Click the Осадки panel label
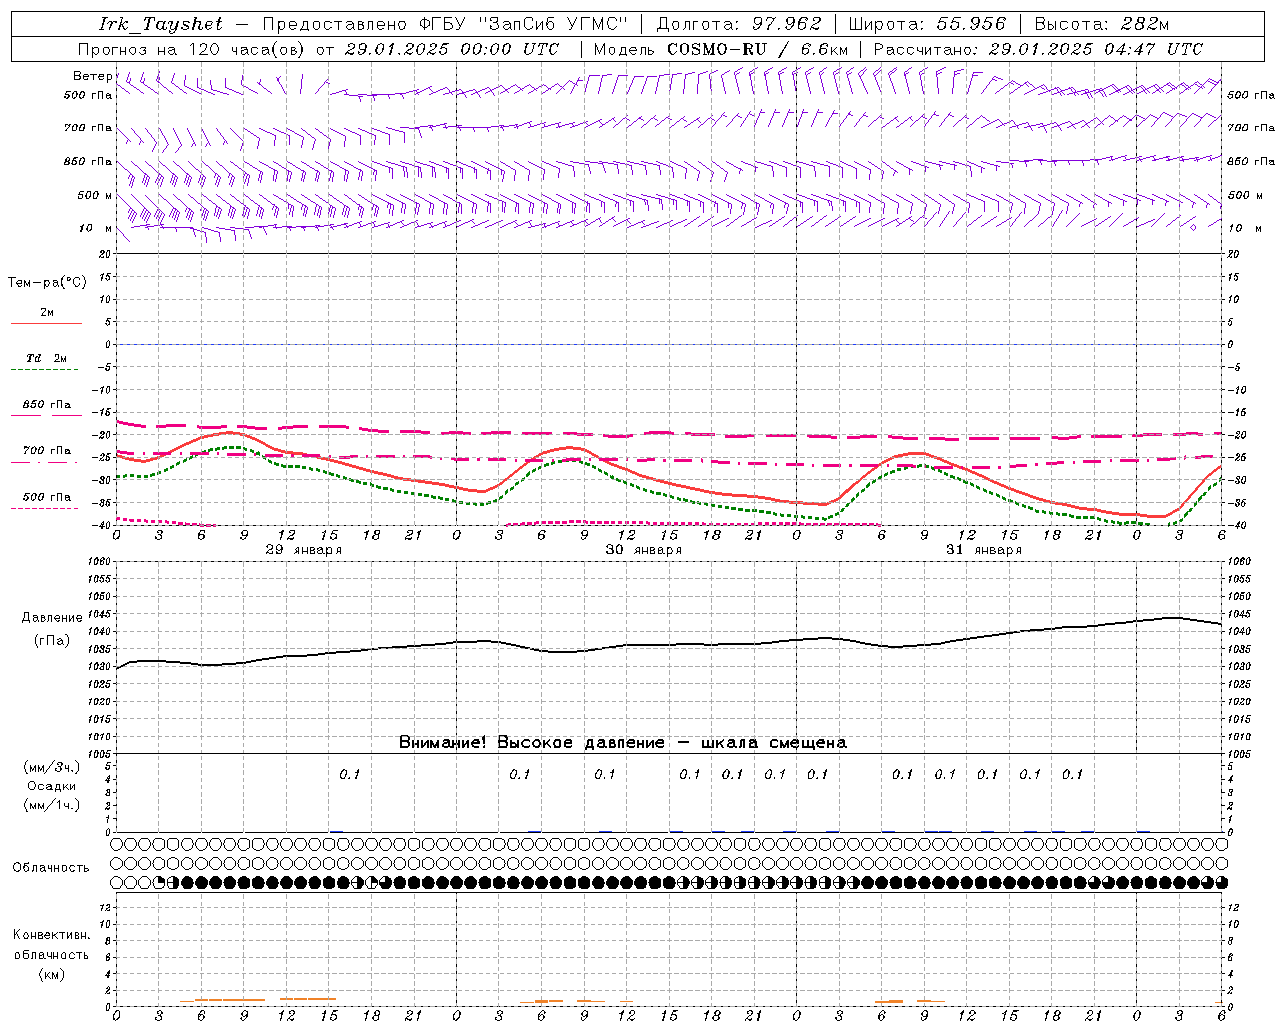This screenshot has width=1280, height=1024. coord(52,786)
